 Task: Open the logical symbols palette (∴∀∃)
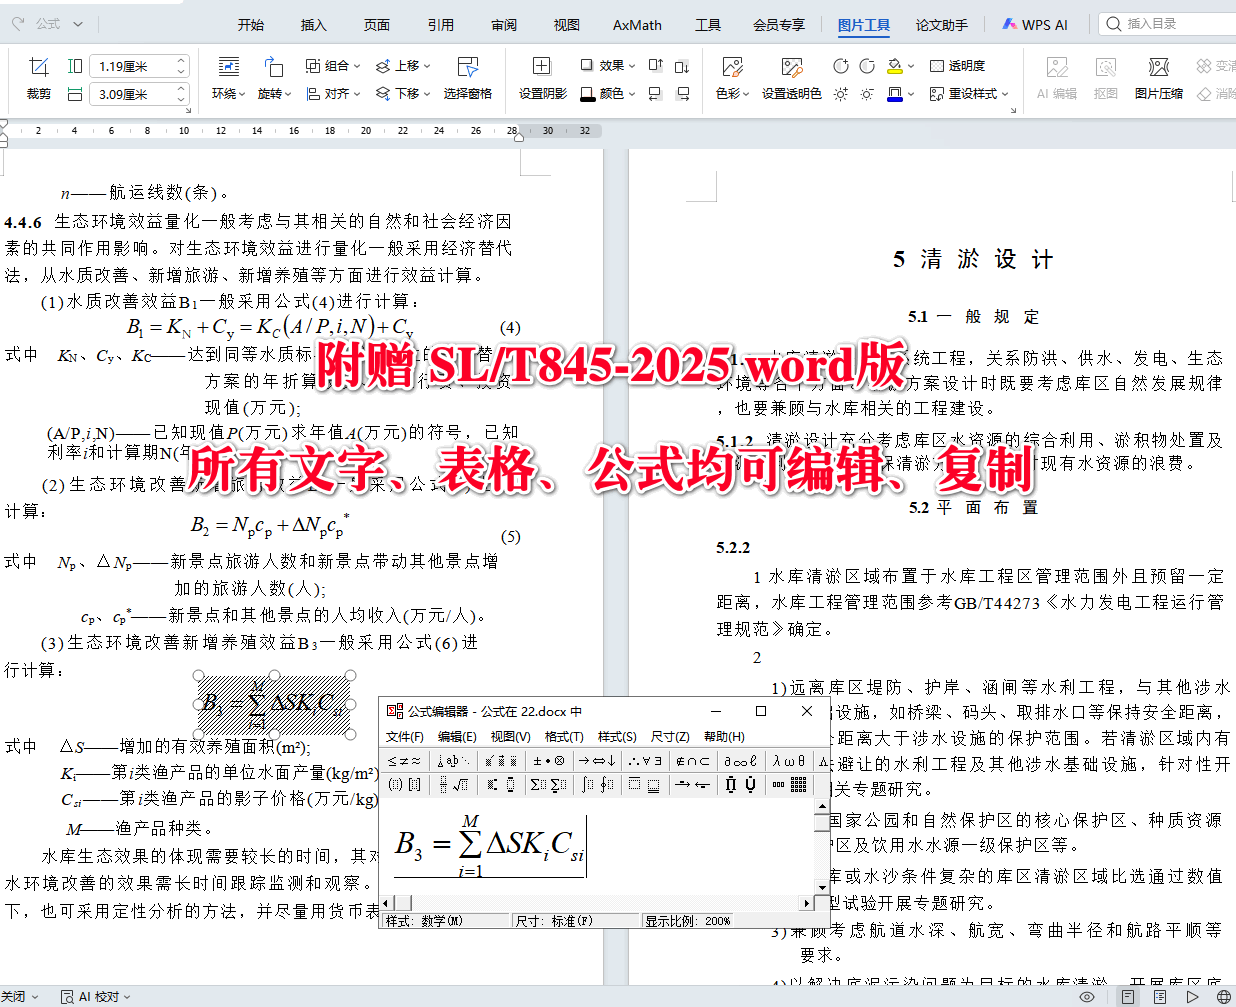[645, 761]
